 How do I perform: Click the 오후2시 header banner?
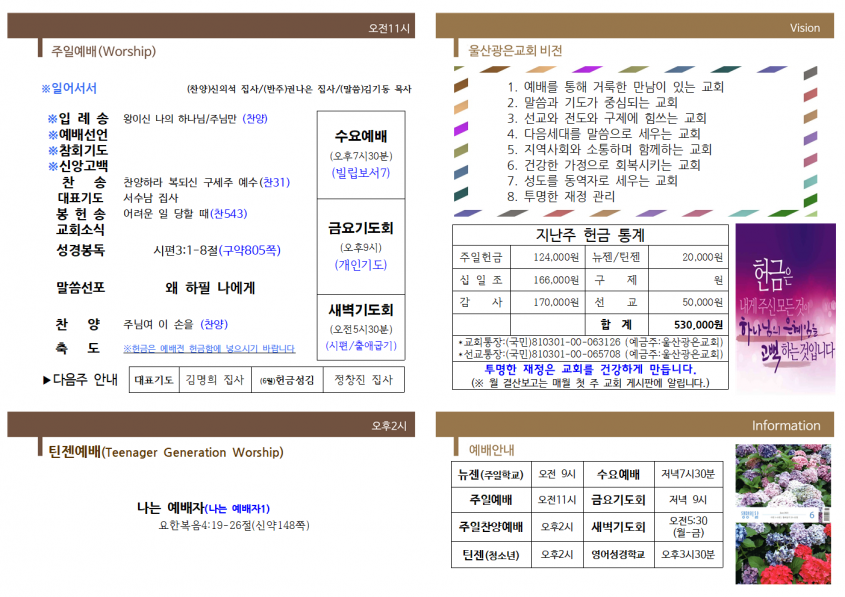coord(211,424)
